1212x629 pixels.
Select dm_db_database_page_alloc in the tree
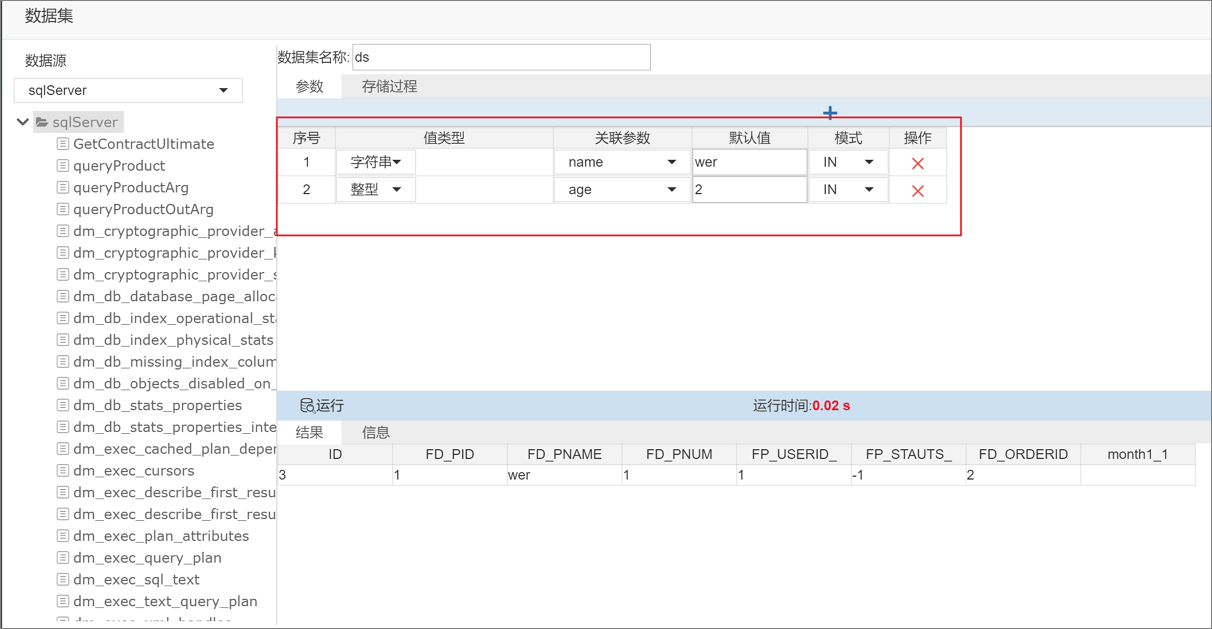pyautogui.click(x=174, y=297)
